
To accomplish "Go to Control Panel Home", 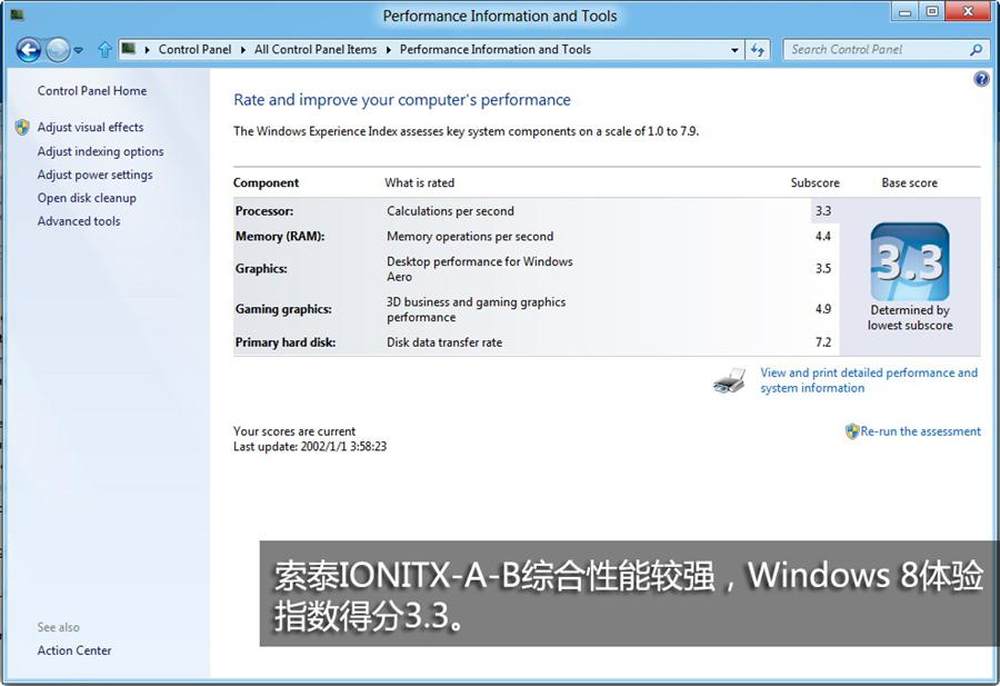I will tap(92, 91).
